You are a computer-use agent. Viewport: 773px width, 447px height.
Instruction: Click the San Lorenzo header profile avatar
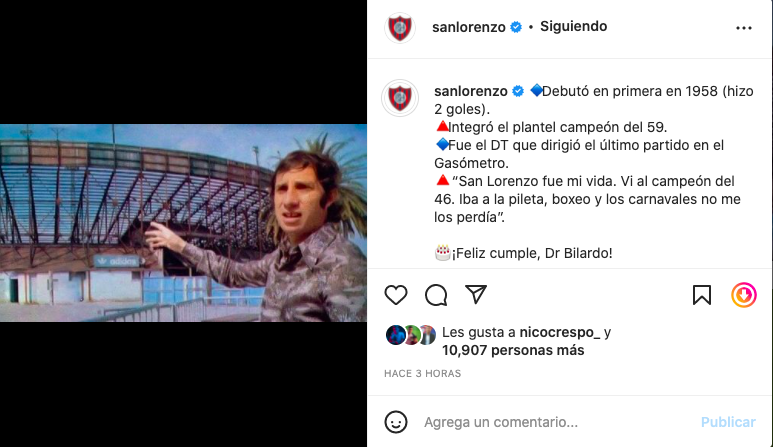(400, 27)
